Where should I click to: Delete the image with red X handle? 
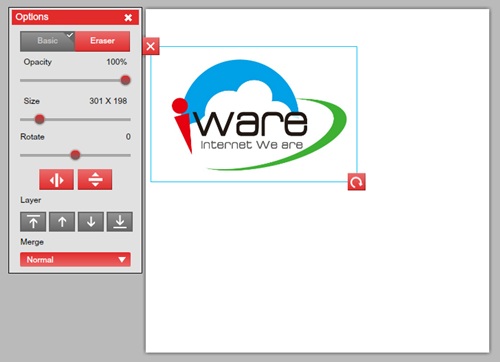[x=151, y=46]
